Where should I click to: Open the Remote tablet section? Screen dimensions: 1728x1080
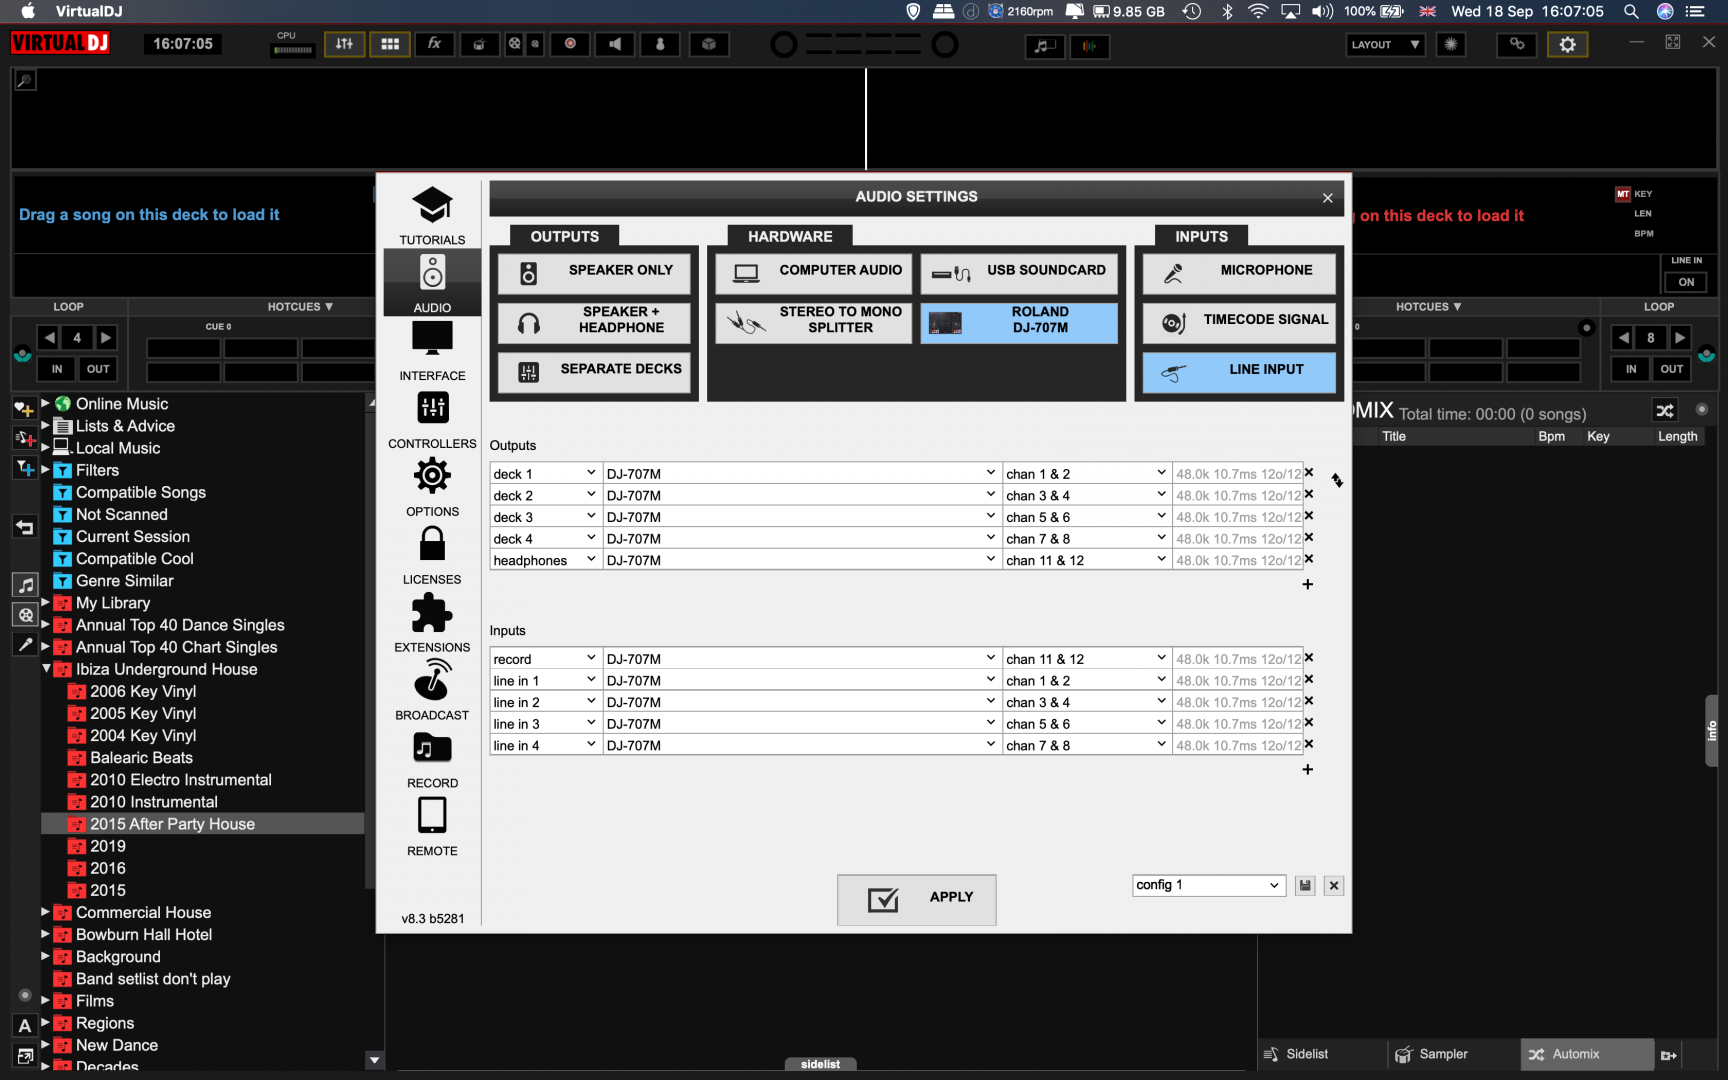(432, 827)
